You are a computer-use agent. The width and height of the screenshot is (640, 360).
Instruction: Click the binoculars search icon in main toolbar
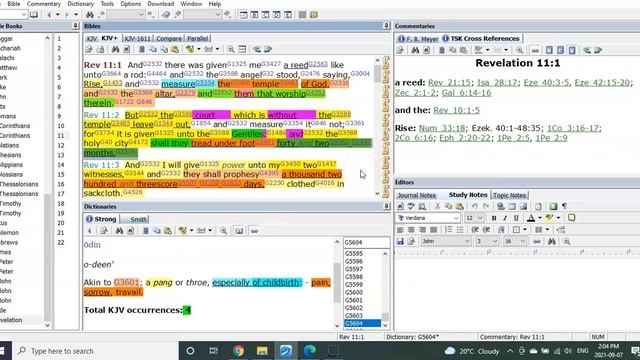89,15
